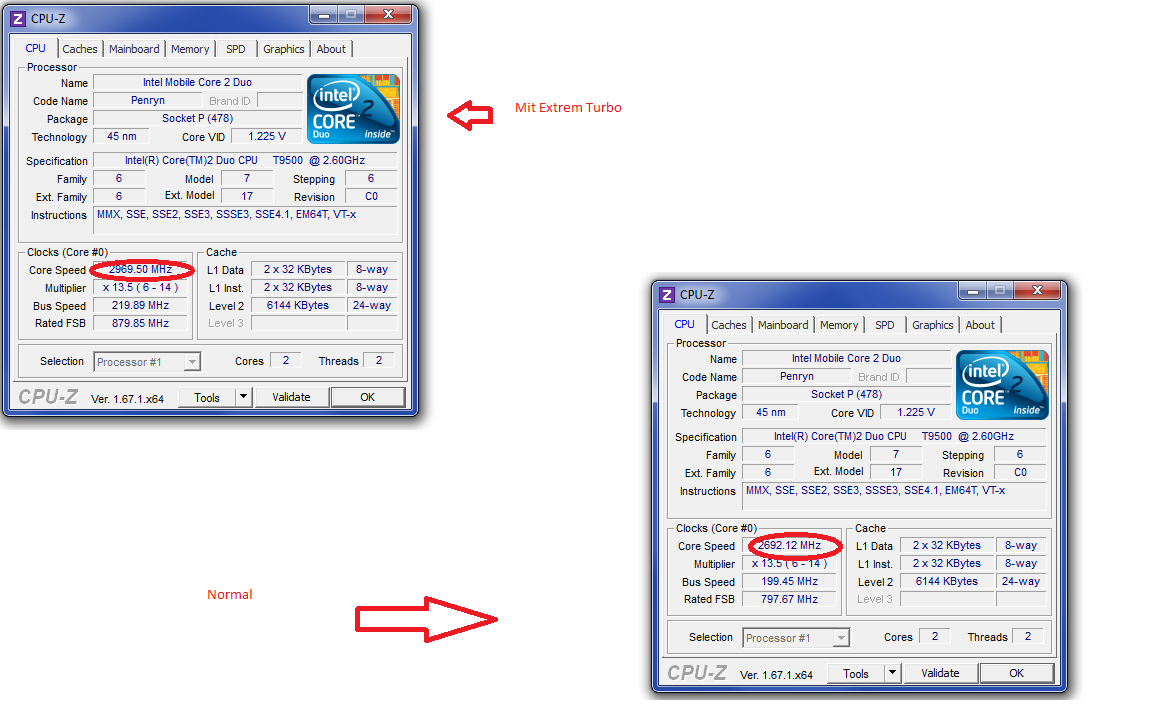Image resolution: width=1152 pixels, height=720 pixels.
Task: Minimize the left CPU-Z window
Action: 323,14
